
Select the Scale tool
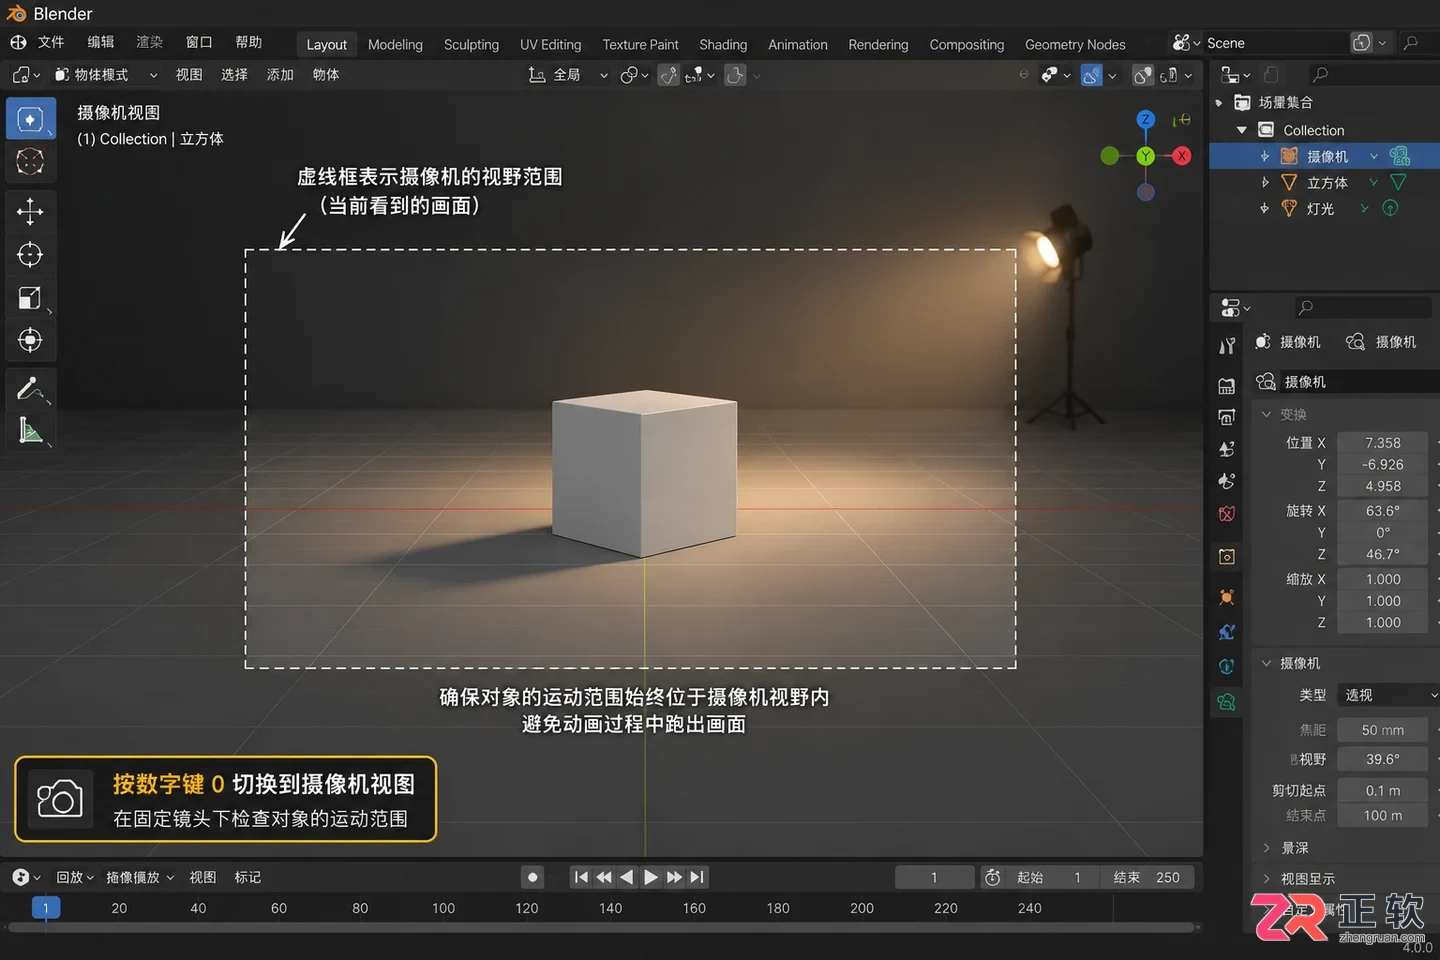pyautogui.click(x=31, y=297)
